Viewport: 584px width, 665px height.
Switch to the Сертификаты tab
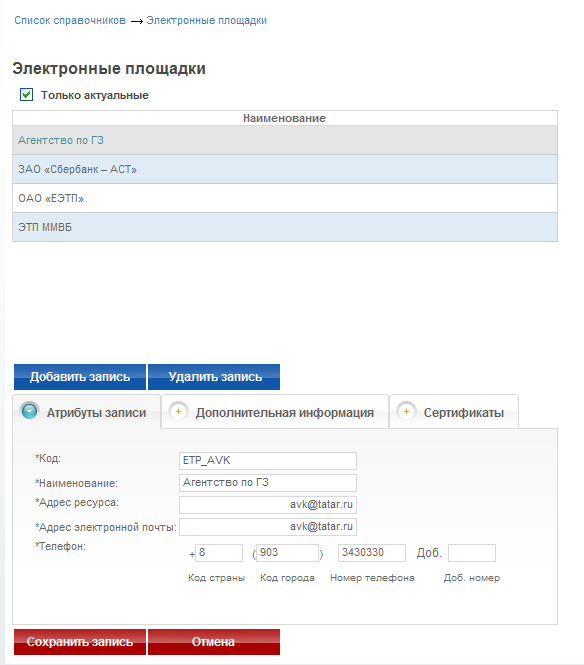[x=454, y=412]
